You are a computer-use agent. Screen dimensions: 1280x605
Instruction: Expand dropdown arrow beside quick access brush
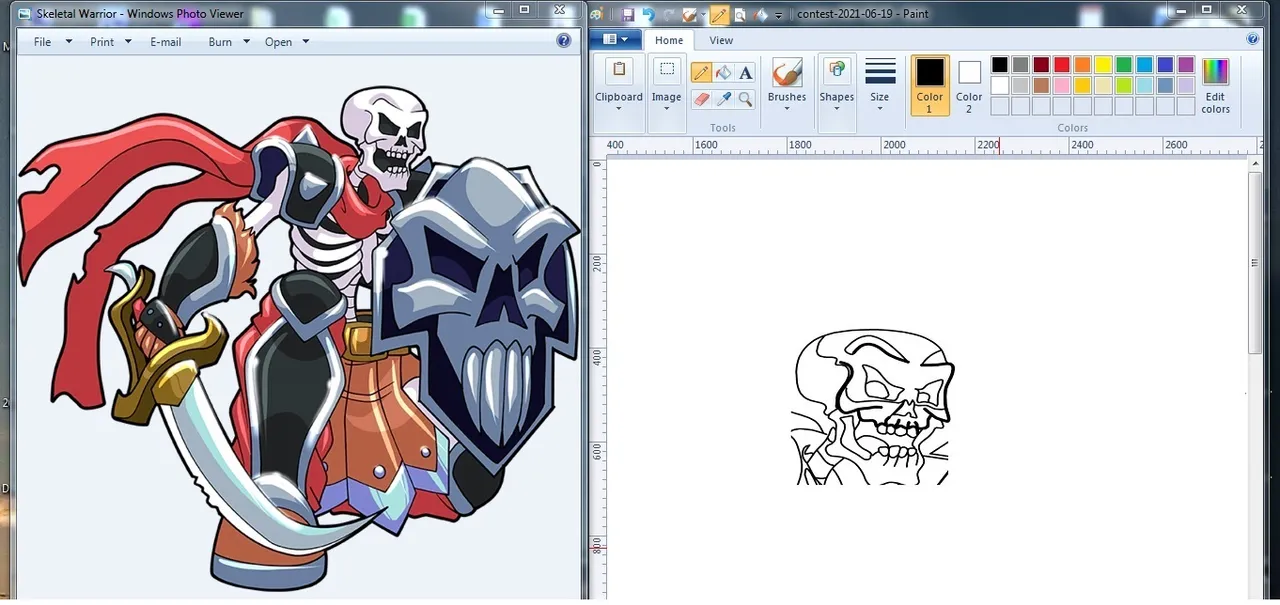pos(704,15)
